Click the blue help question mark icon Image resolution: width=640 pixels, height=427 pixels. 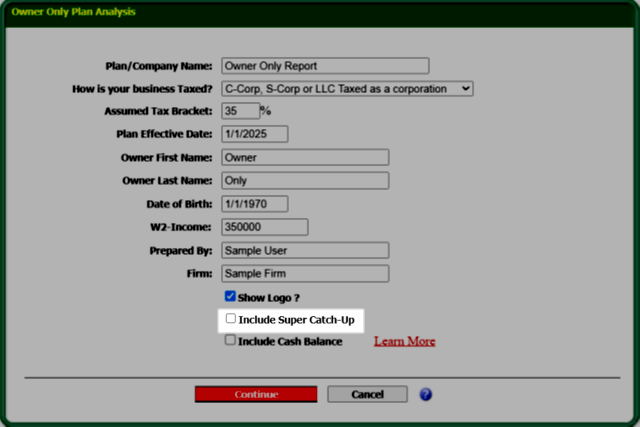426,394
